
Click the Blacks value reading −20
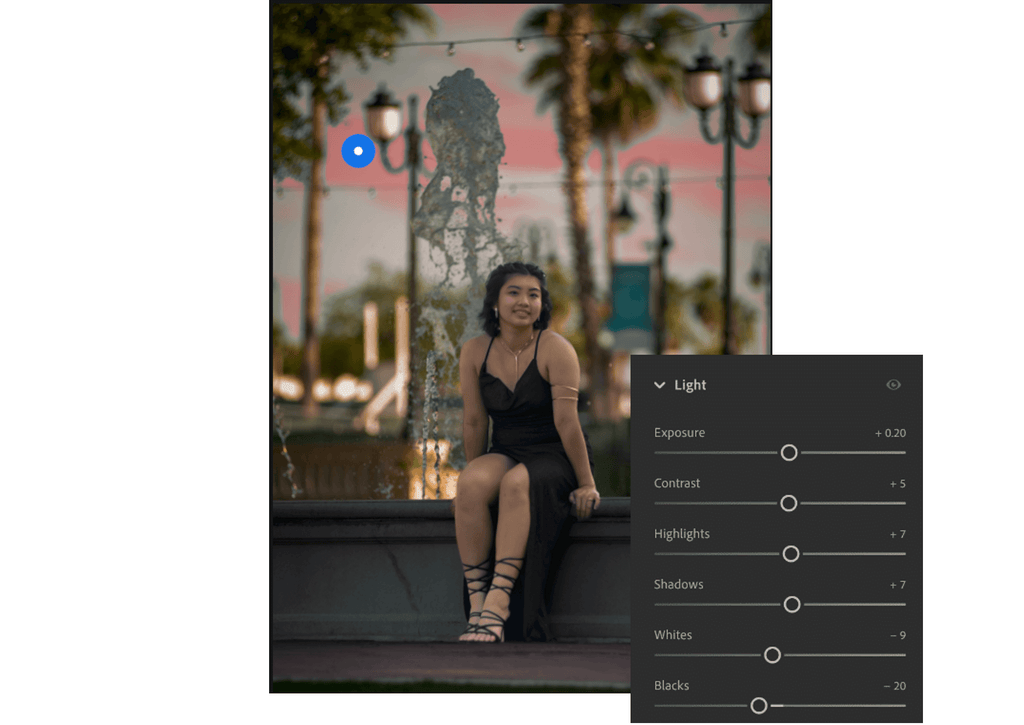tap(895, 685)
